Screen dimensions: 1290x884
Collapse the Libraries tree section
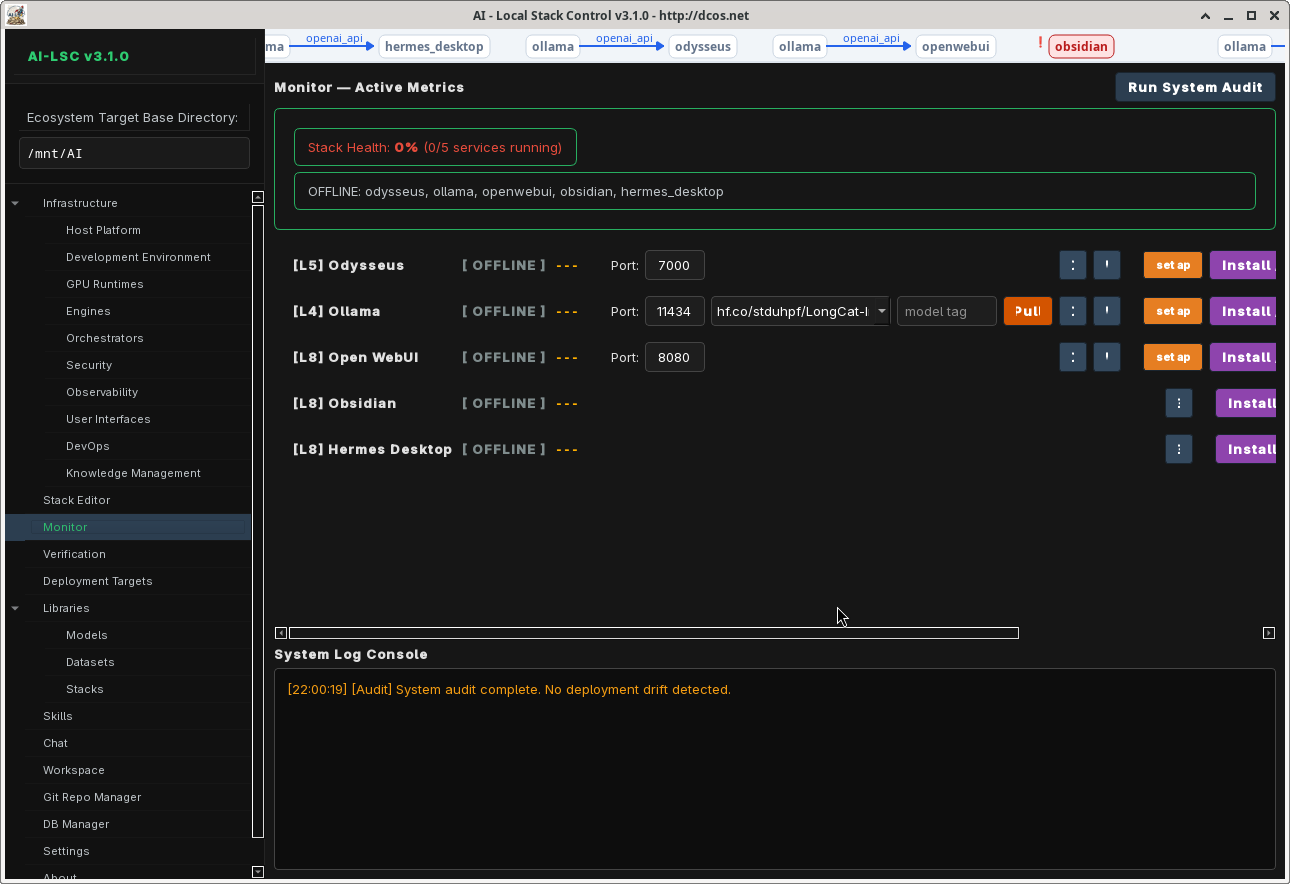point(15,609)
